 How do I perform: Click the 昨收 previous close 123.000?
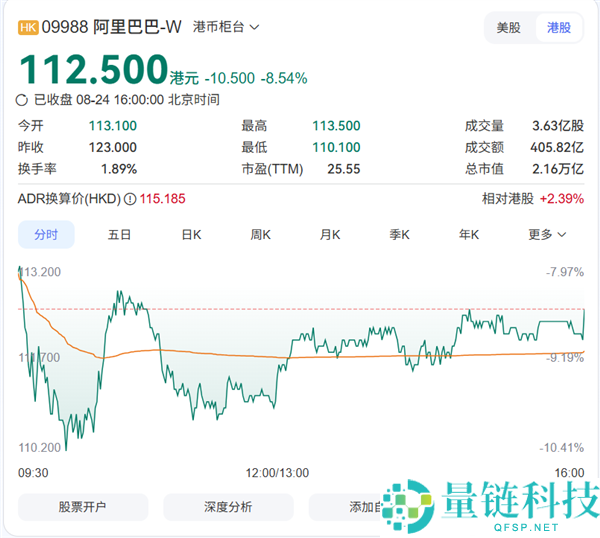[x=113, y=147]
